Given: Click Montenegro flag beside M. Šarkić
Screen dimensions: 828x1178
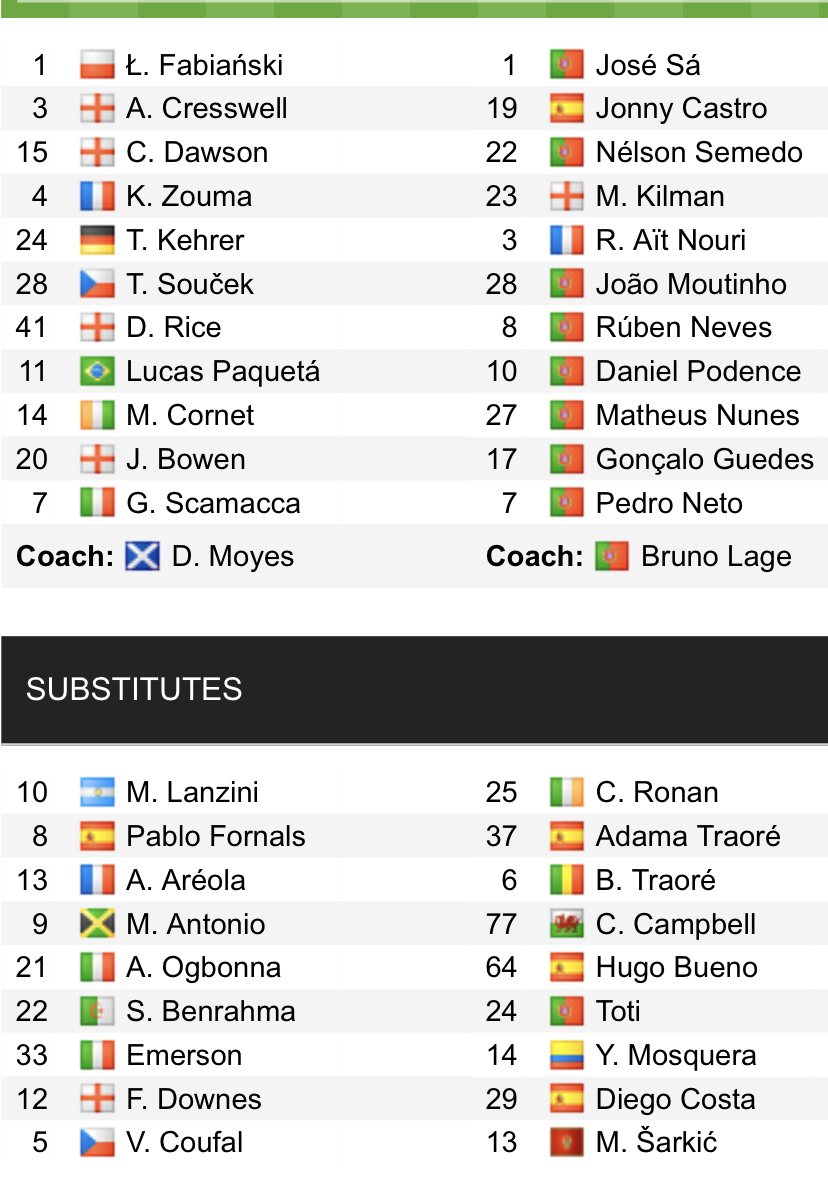Looking at the screenshot, I should [x=566, y=1142].
